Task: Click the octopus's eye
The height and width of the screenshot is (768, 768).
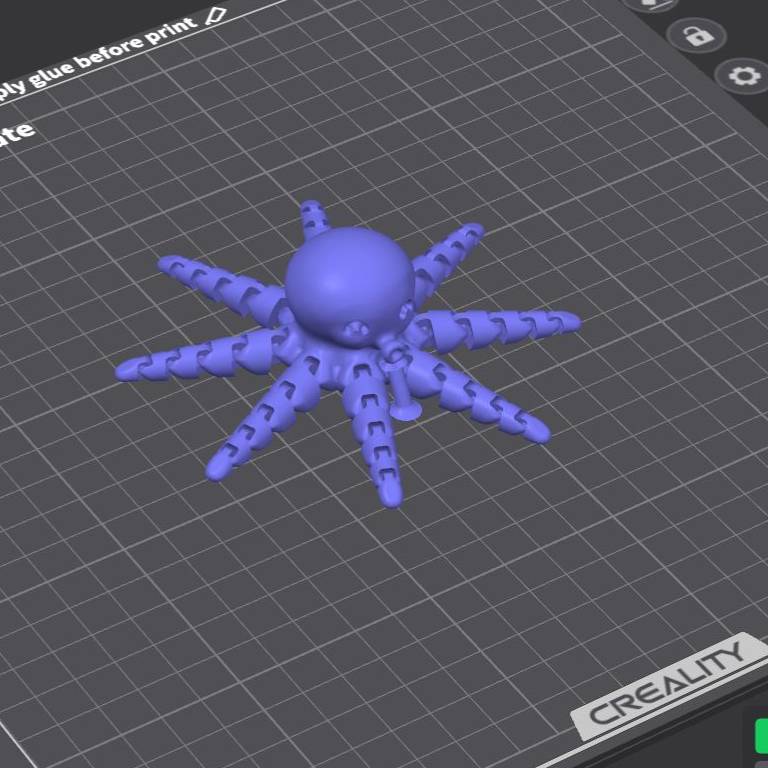Action: pos(353,331)
